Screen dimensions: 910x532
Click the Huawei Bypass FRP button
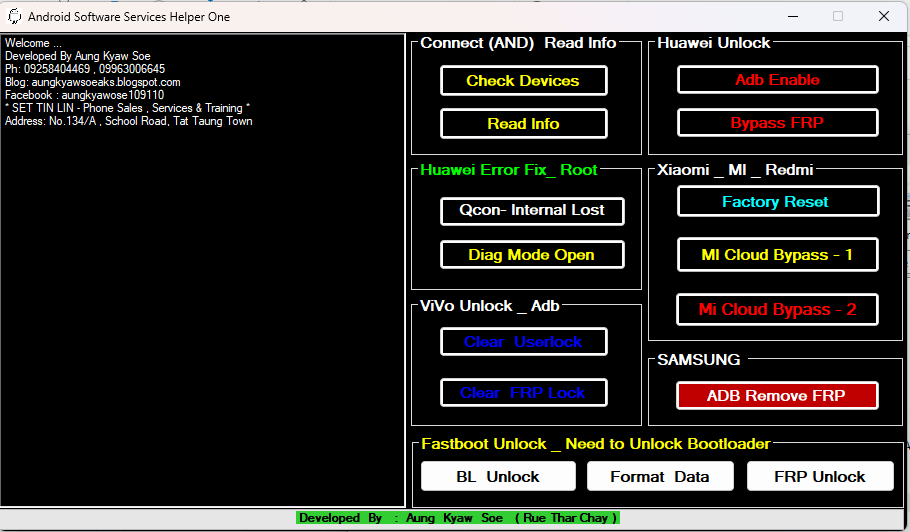pyautogui.click(x=777, y=122)
